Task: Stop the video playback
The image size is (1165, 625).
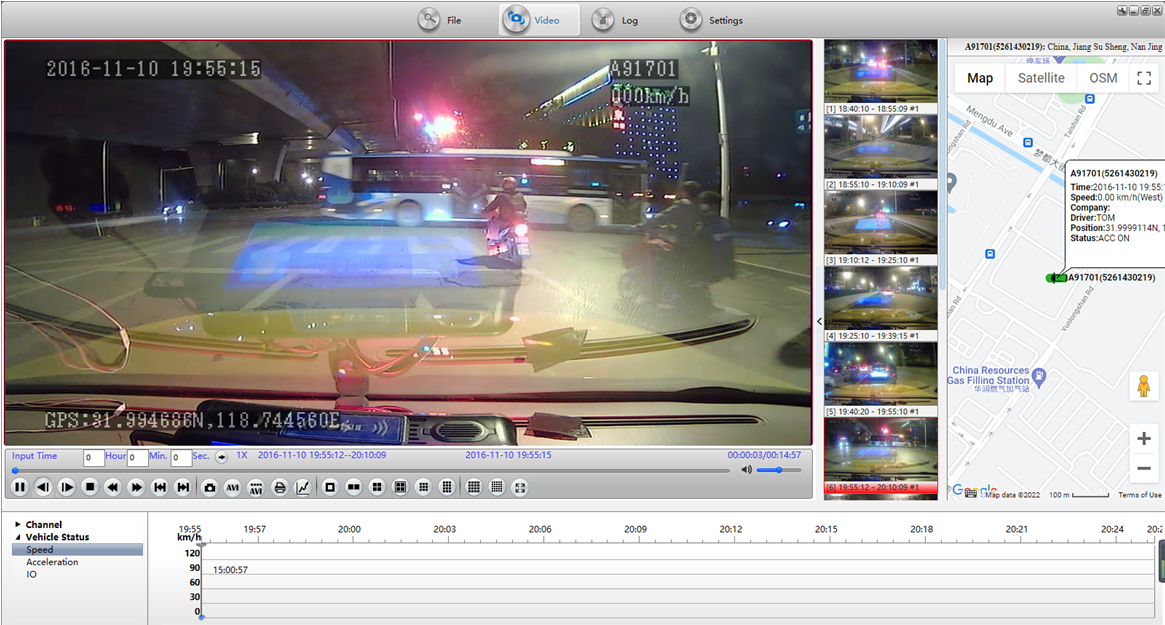Action: (x=90, y=488)
